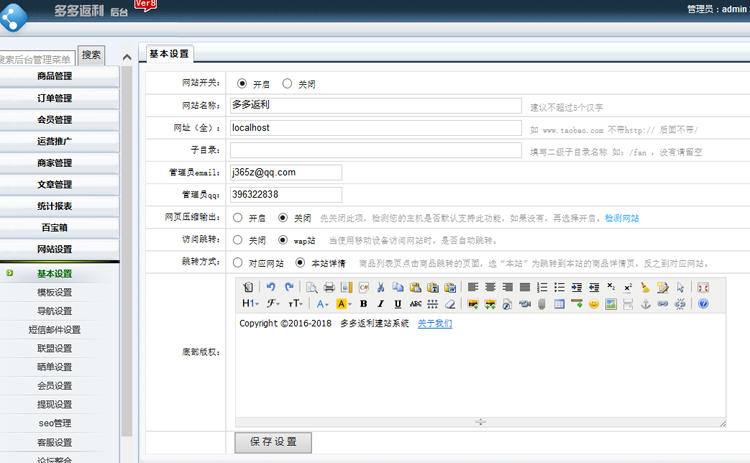This screenshot has height=463, width=750.
Task: Open the font size tT dropdown
Action: tap(295, 304)
